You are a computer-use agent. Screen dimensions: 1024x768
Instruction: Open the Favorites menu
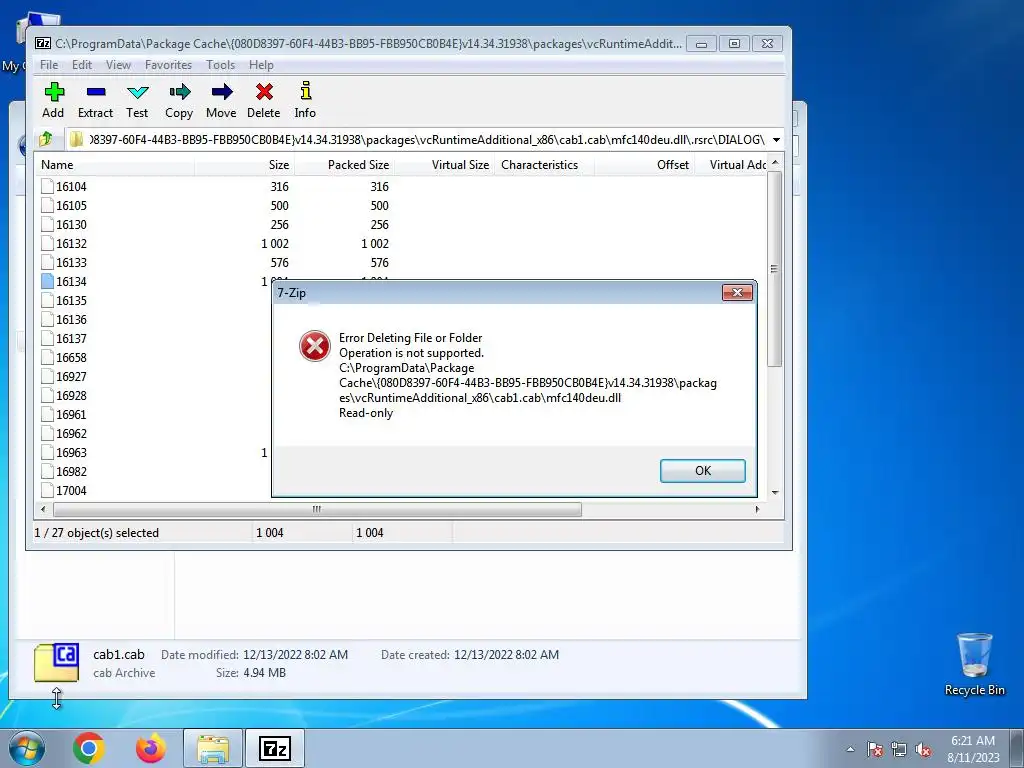click(x=168, y=65)
